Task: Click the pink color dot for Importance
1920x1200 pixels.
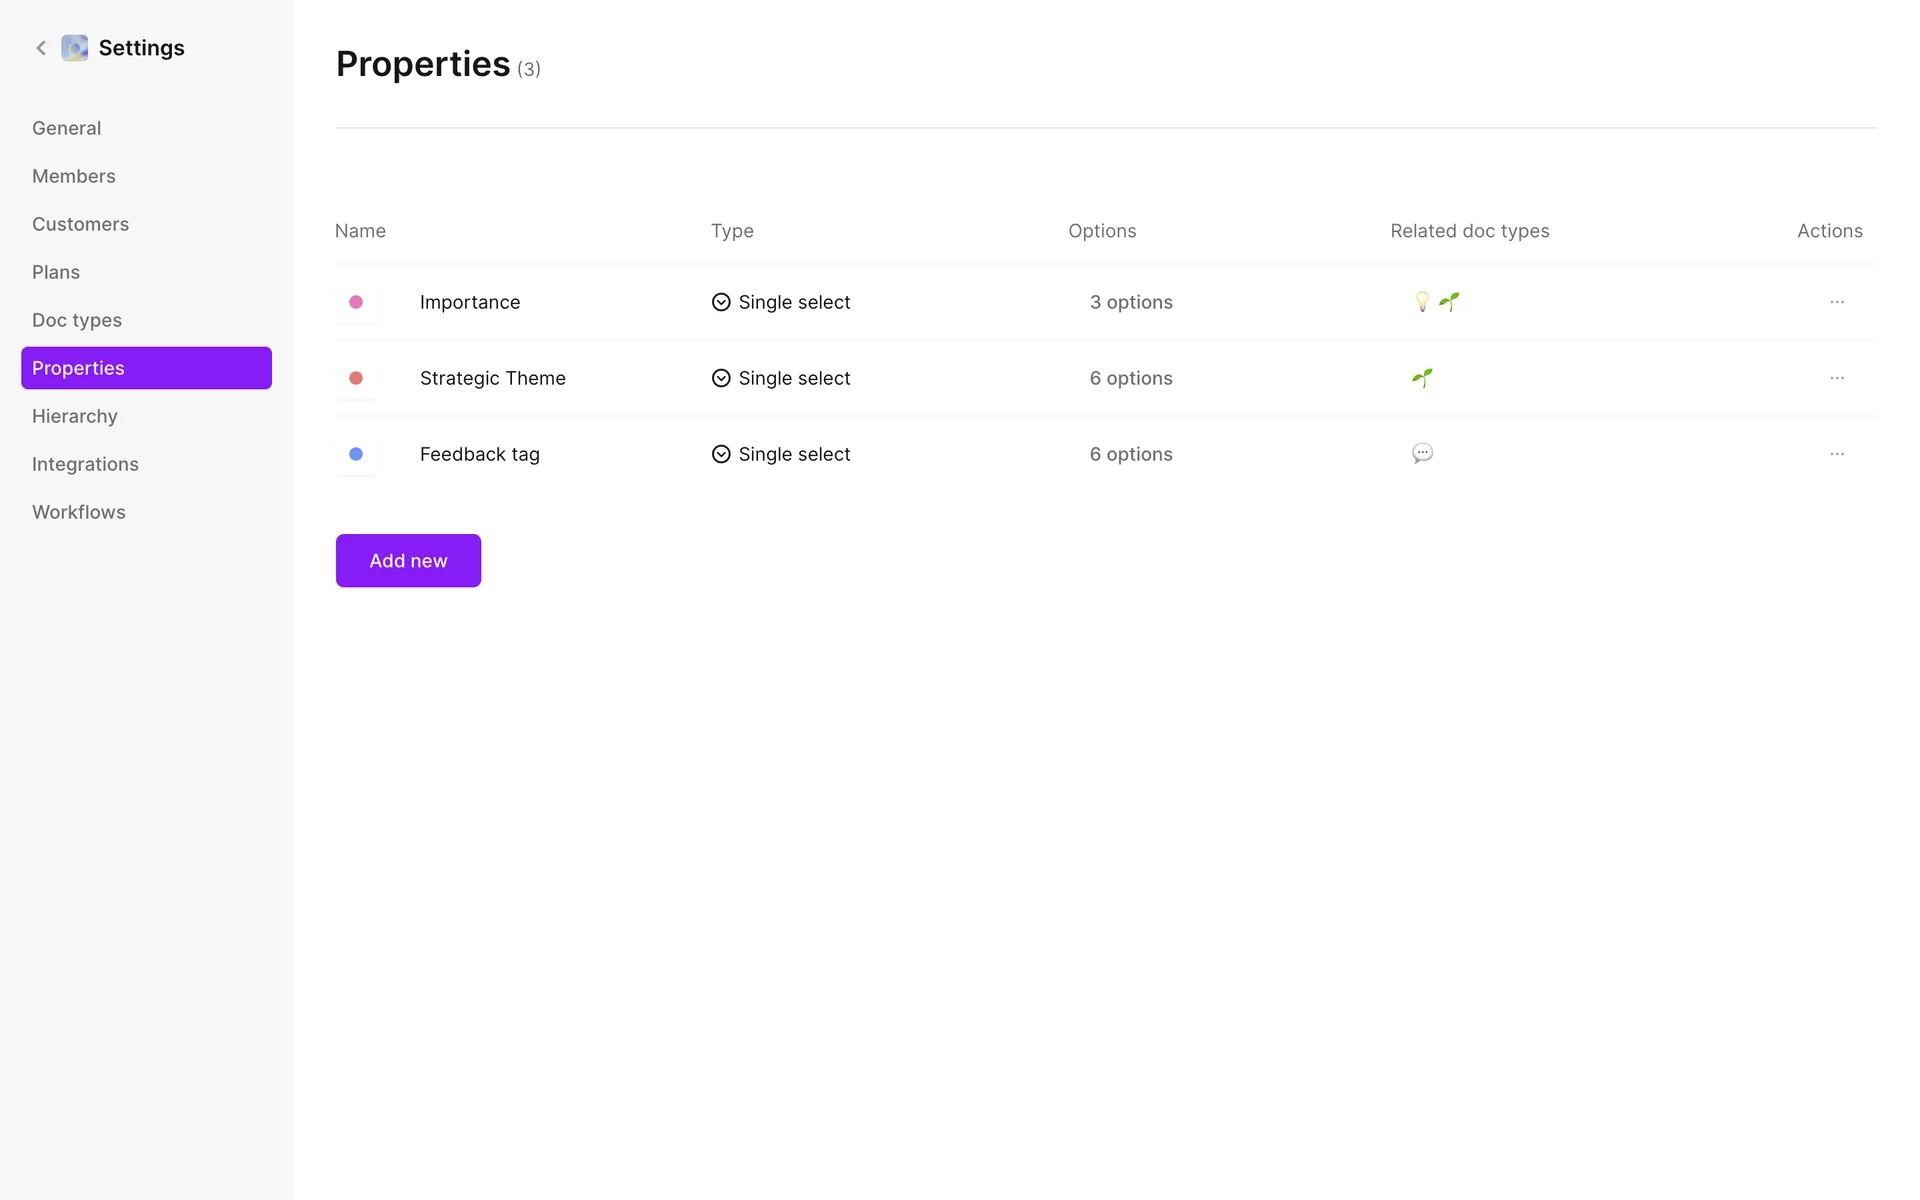Action: (356, 302)
